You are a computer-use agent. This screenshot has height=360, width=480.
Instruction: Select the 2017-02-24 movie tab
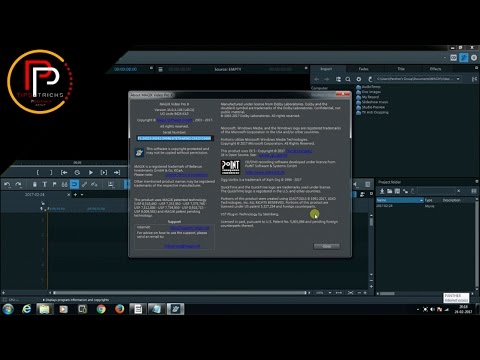(35, 195)
